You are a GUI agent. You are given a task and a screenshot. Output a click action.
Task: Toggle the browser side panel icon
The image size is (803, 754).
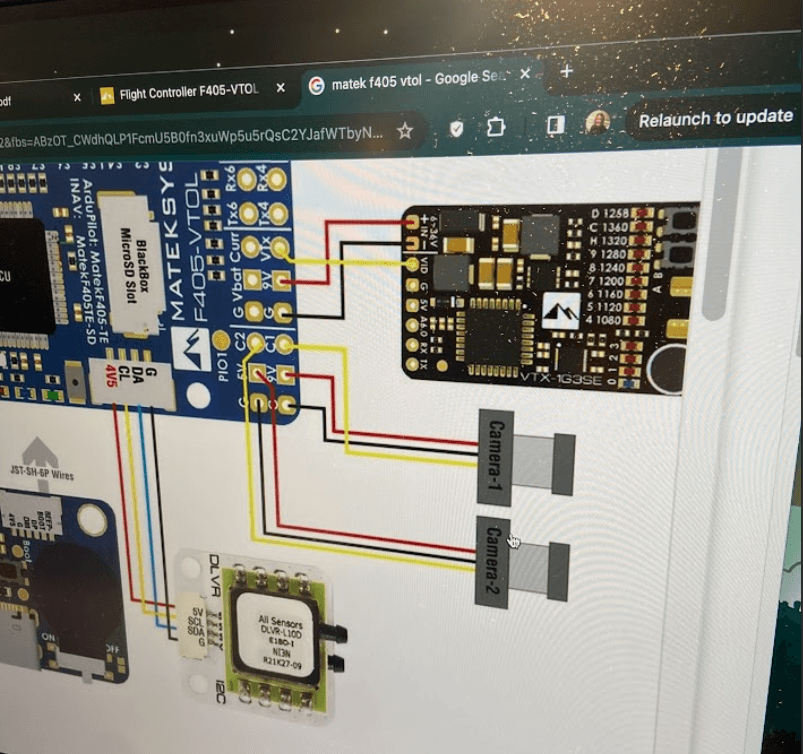pos(556,124)
